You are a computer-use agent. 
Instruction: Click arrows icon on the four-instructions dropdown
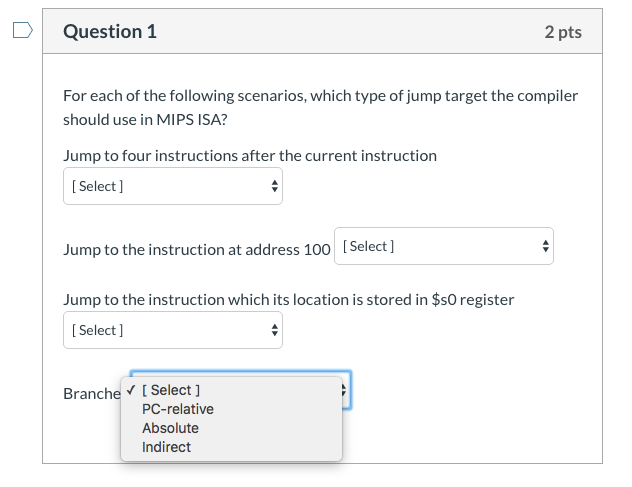pos(274,187)
